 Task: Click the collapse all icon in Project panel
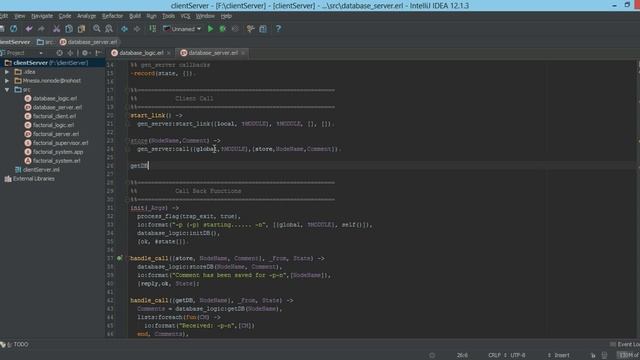[70, 53]
